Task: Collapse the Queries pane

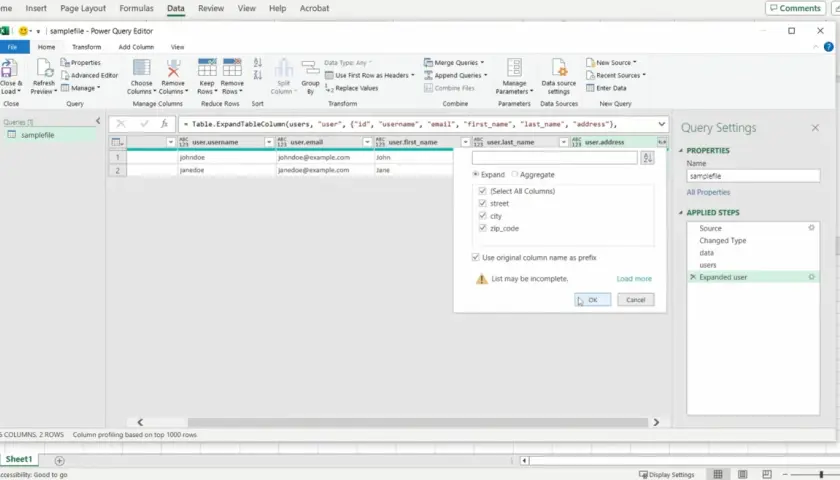Action: pos(98,121)
